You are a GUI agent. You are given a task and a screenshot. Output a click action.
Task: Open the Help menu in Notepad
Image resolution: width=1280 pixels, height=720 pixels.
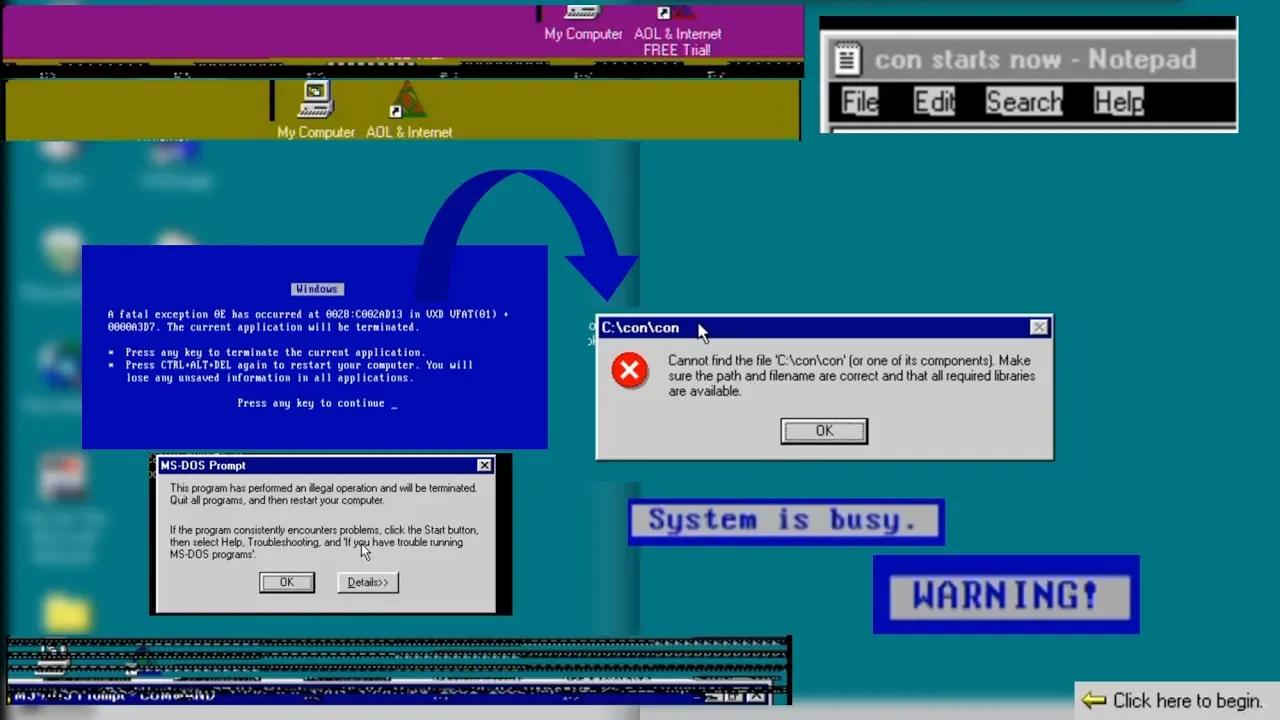point(1117,101)
